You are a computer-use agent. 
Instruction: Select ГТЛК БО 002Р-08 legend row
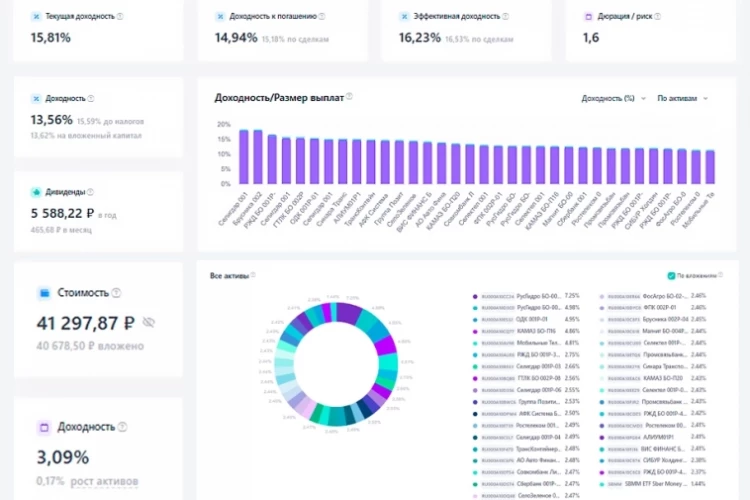click(x=526, y=378)
